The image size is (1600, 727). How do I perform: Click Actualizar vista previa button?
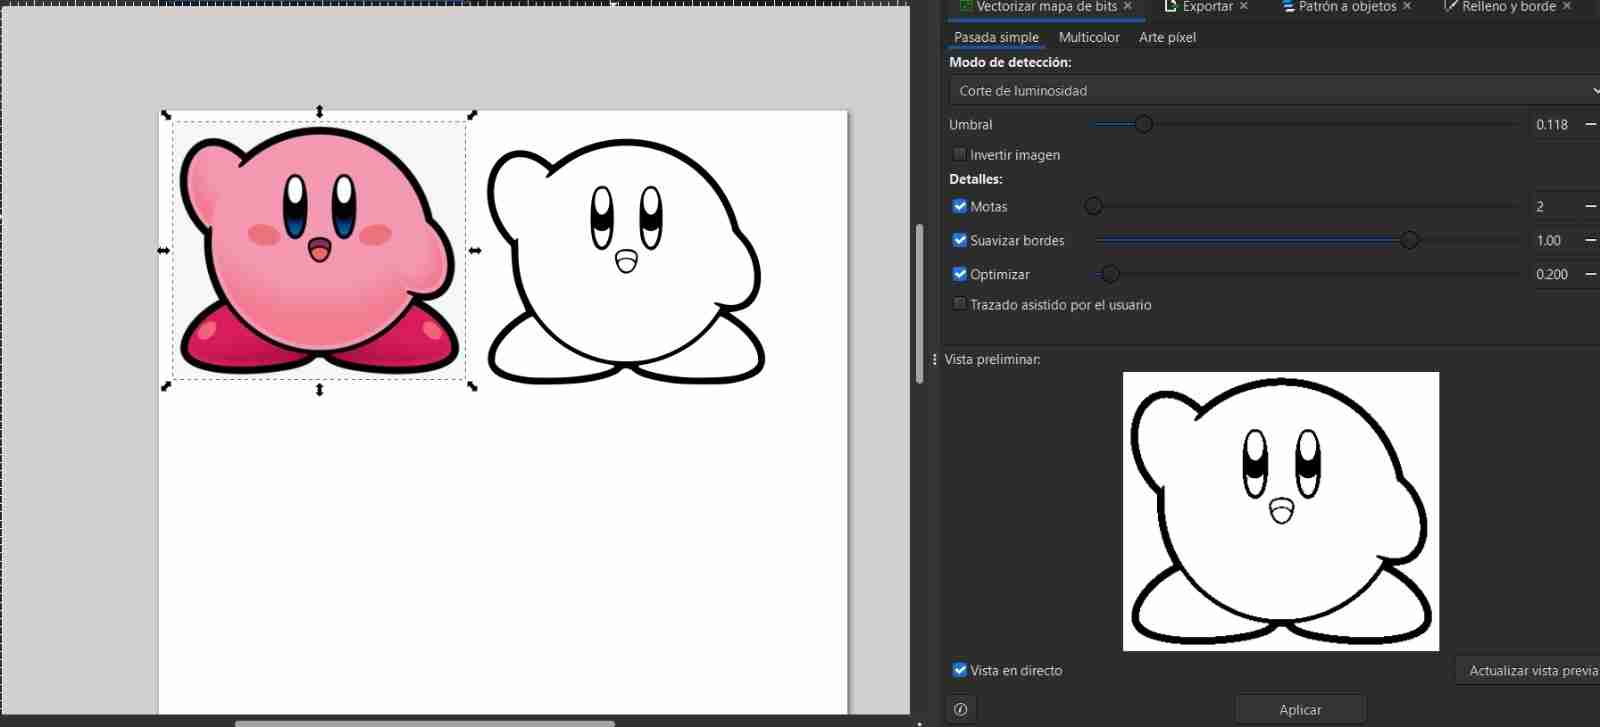(1530, 670)
